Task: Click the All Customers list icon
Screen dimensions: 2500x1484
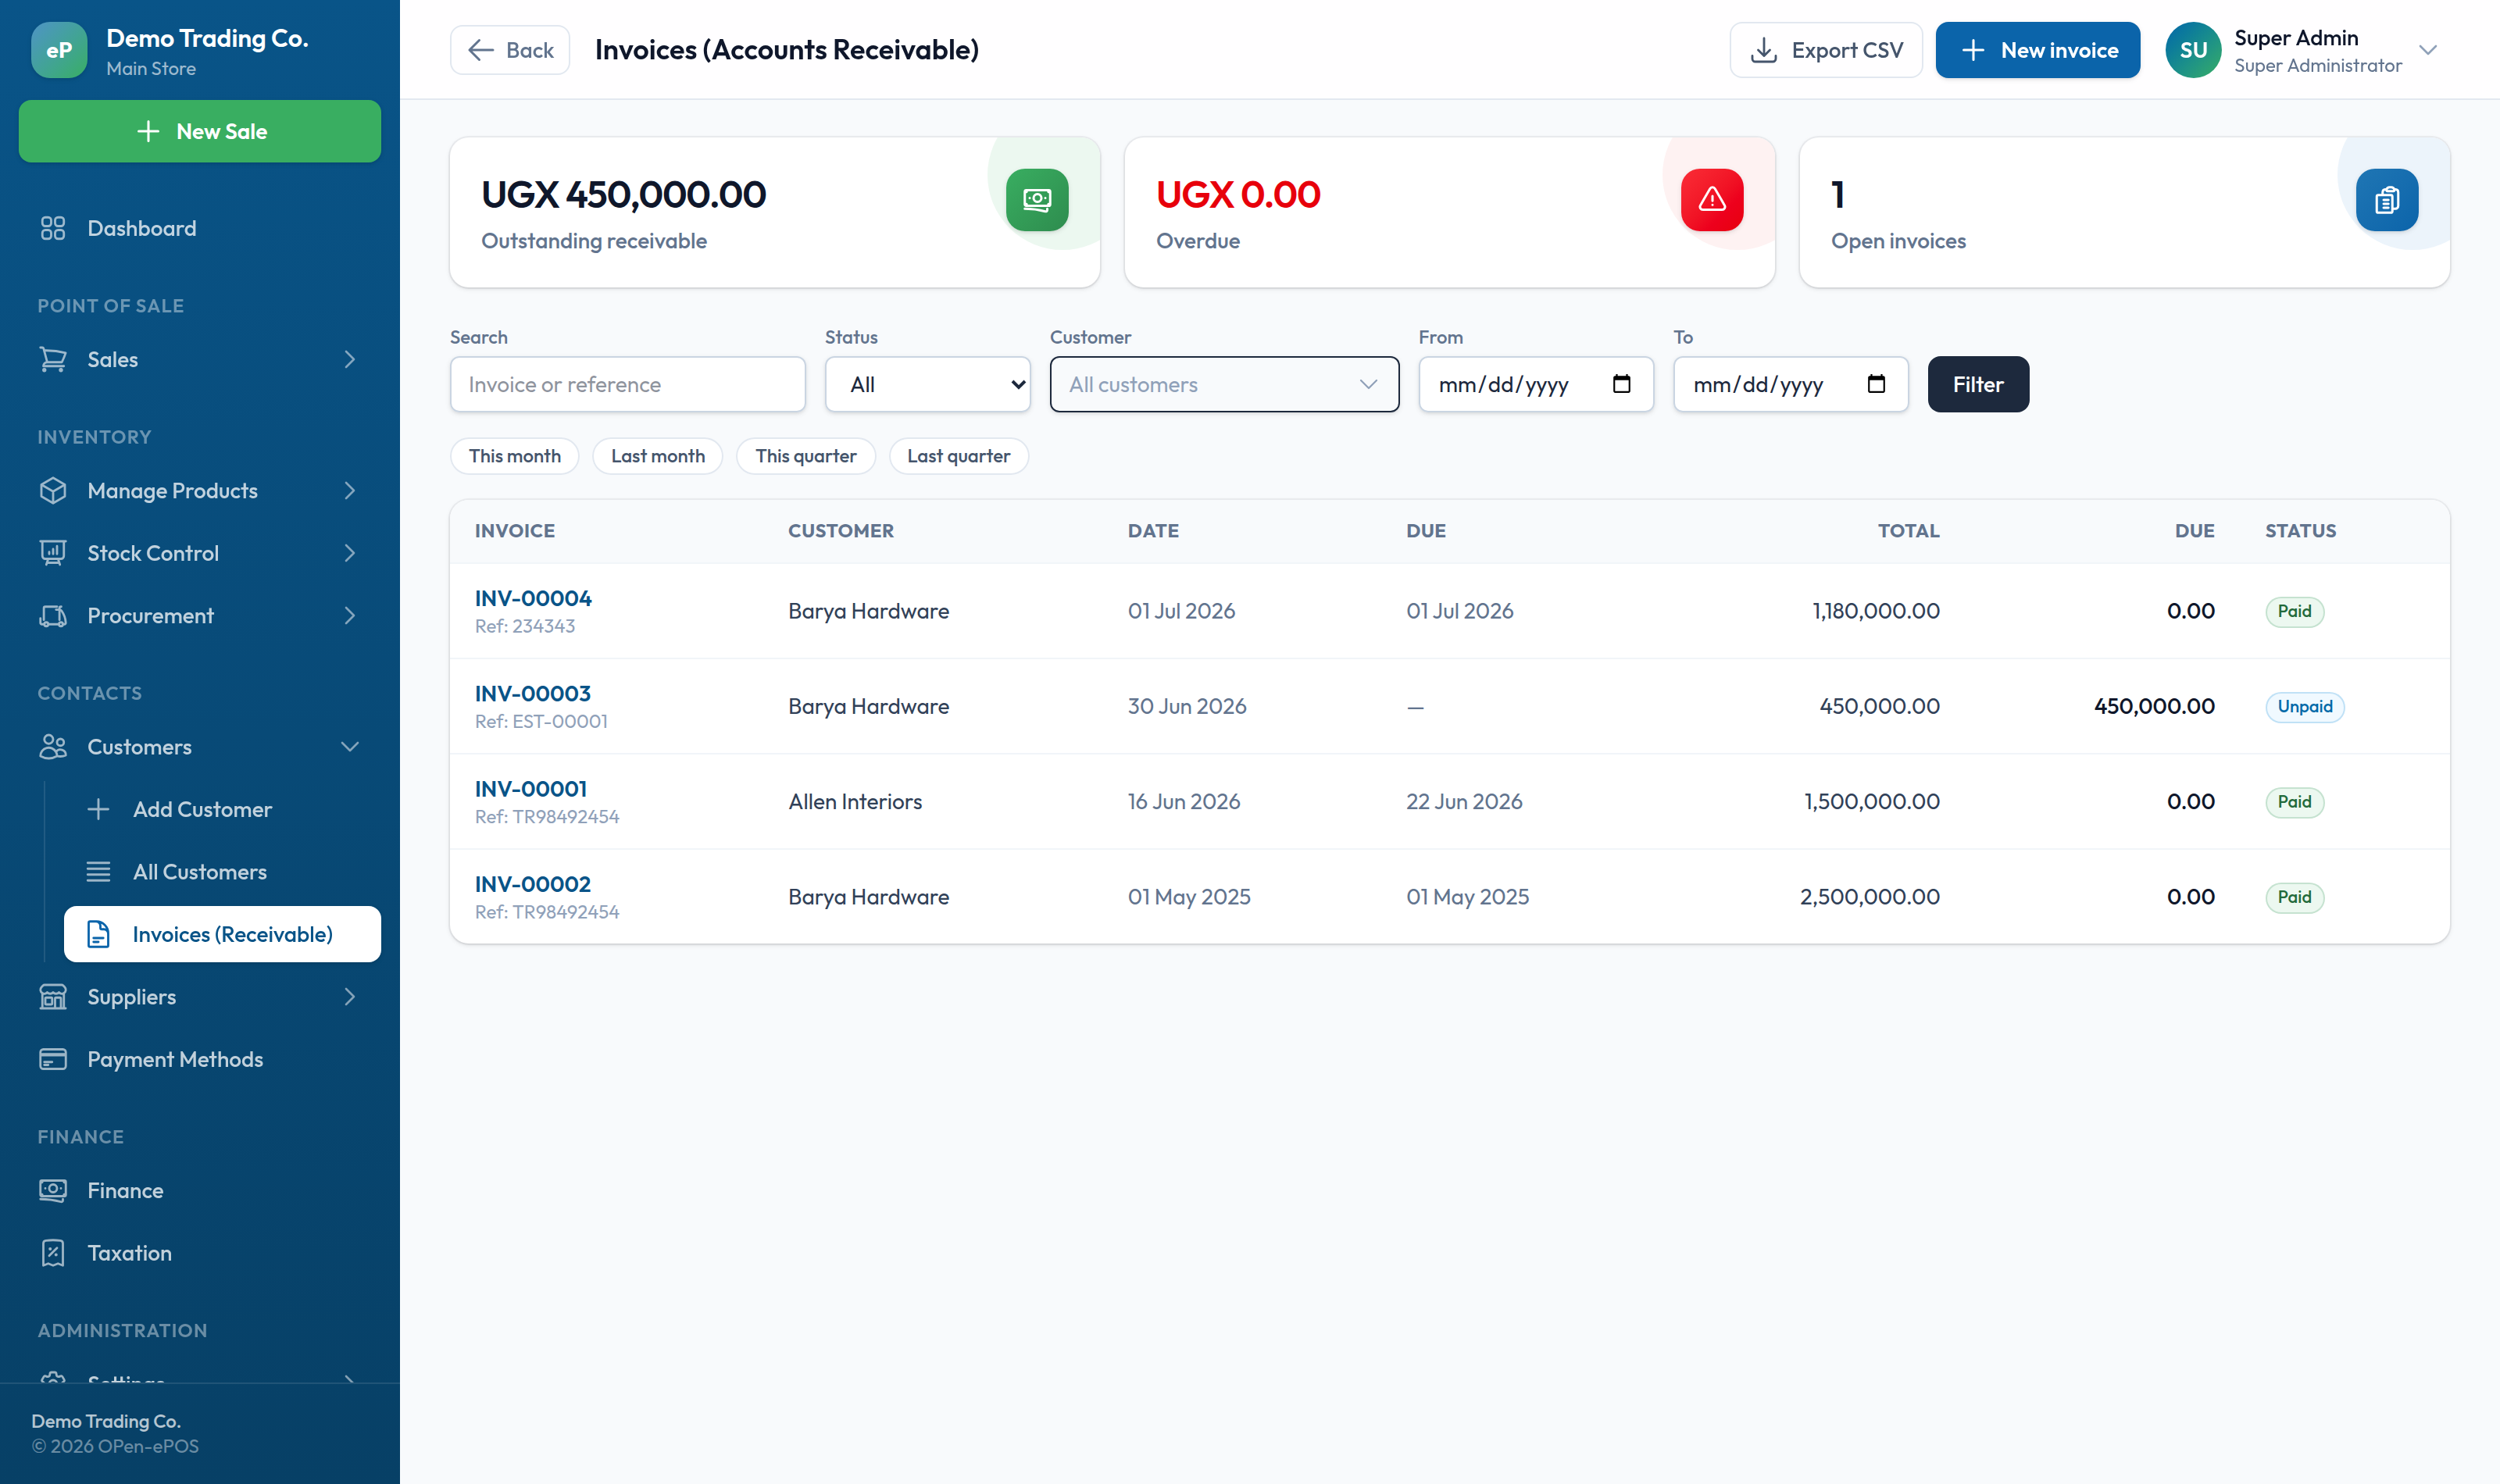Action: tap(98, 872)
